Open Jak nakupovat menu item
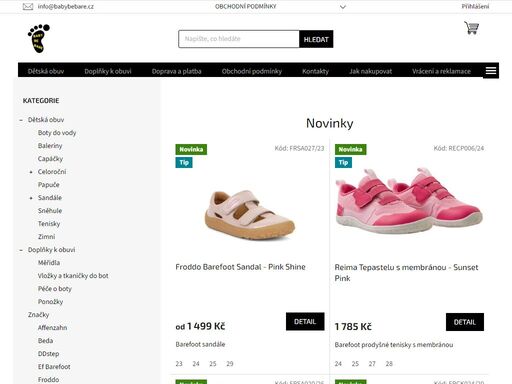Viewport: 512px width, 384px height. [370, 71]
